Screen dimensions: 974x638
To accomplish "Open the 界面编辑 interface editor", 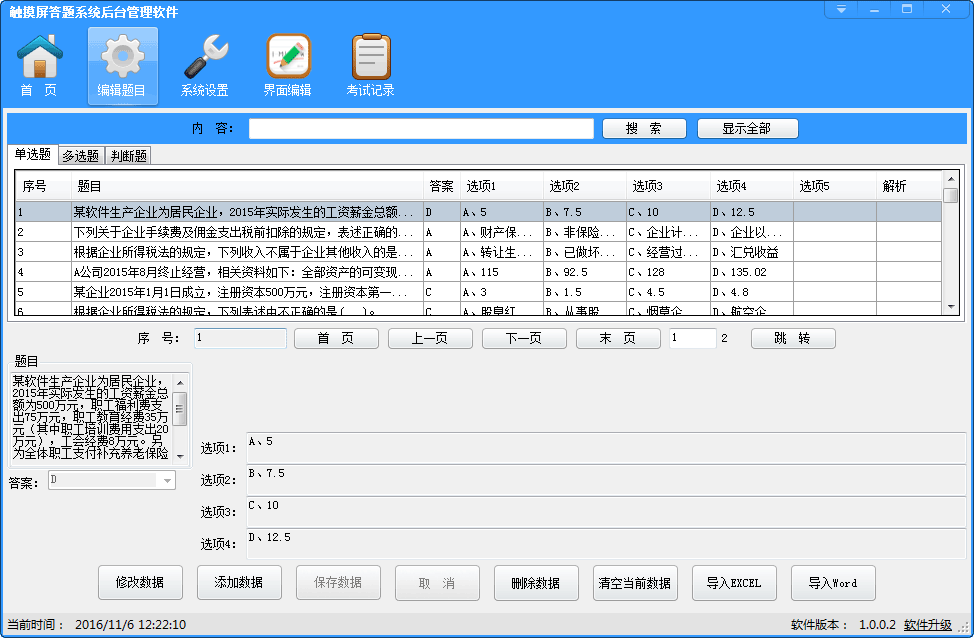I will pyautogui.click(x=288, y=64).
